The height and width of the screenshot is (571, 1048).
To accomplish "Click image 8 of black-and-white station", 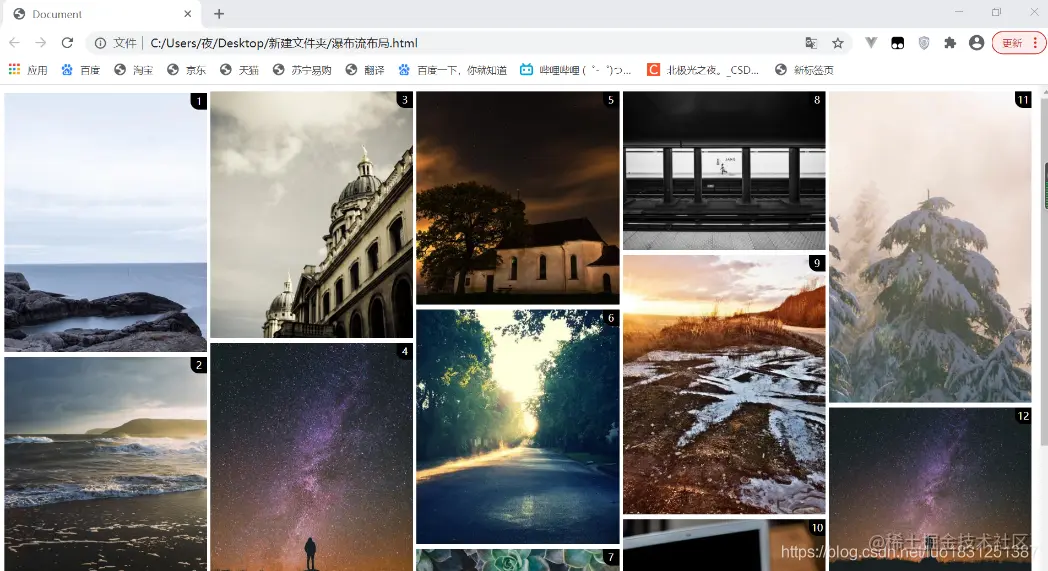I will [724, 170].
